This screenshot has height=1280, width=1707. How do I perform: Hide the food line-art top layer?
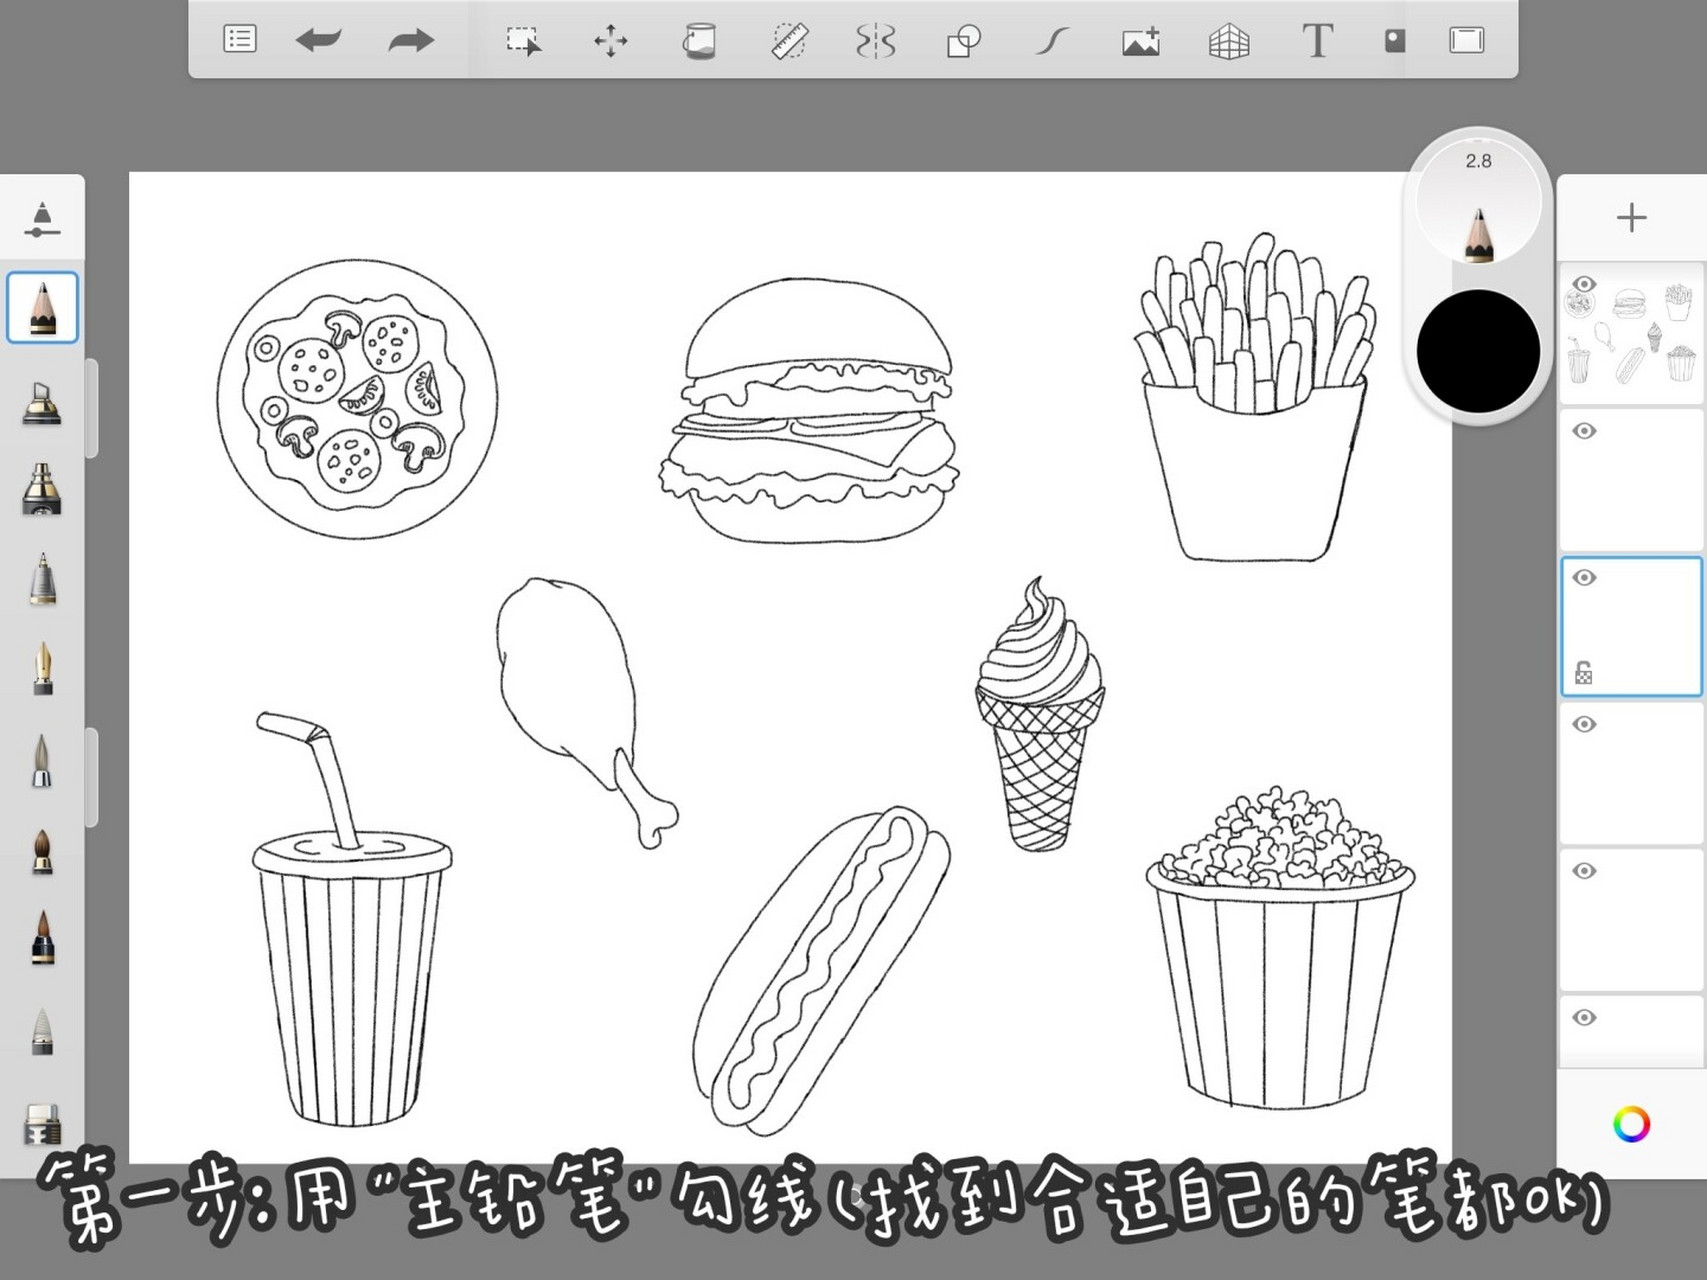[x=1584, y=285]
